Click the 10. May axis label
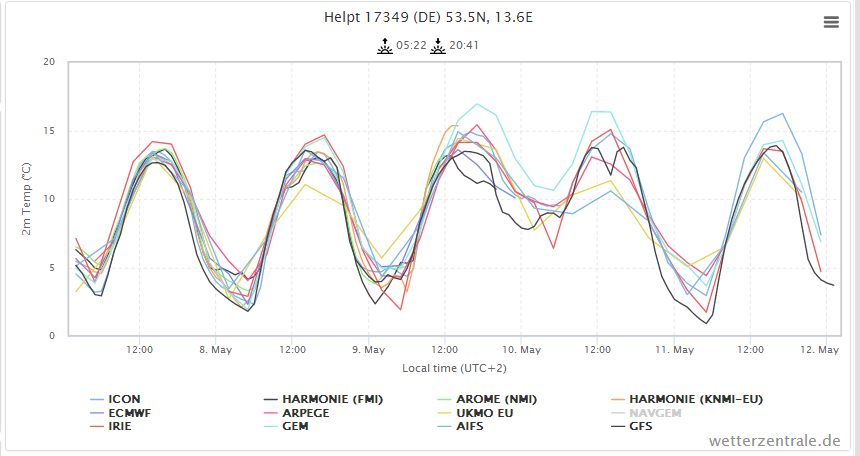Viewport: 860px width, 456px height. 521,350
